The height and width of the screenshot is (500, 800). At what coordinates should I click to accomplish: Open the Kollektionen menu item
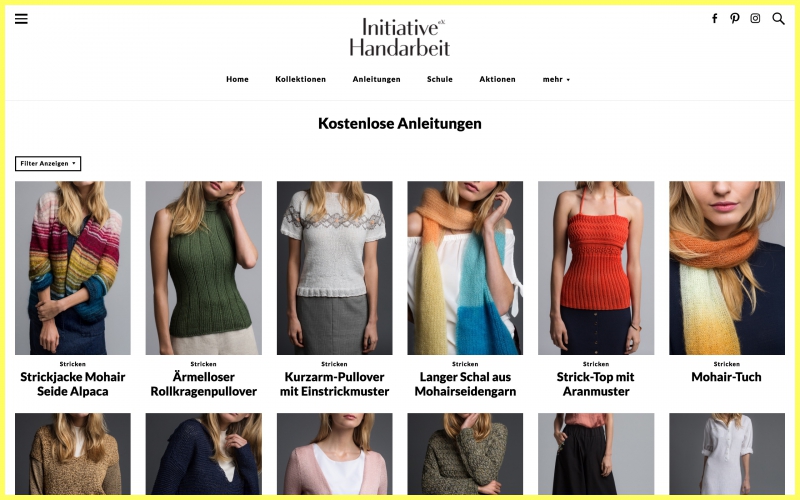pyautogui.click(x=301, y=79)
